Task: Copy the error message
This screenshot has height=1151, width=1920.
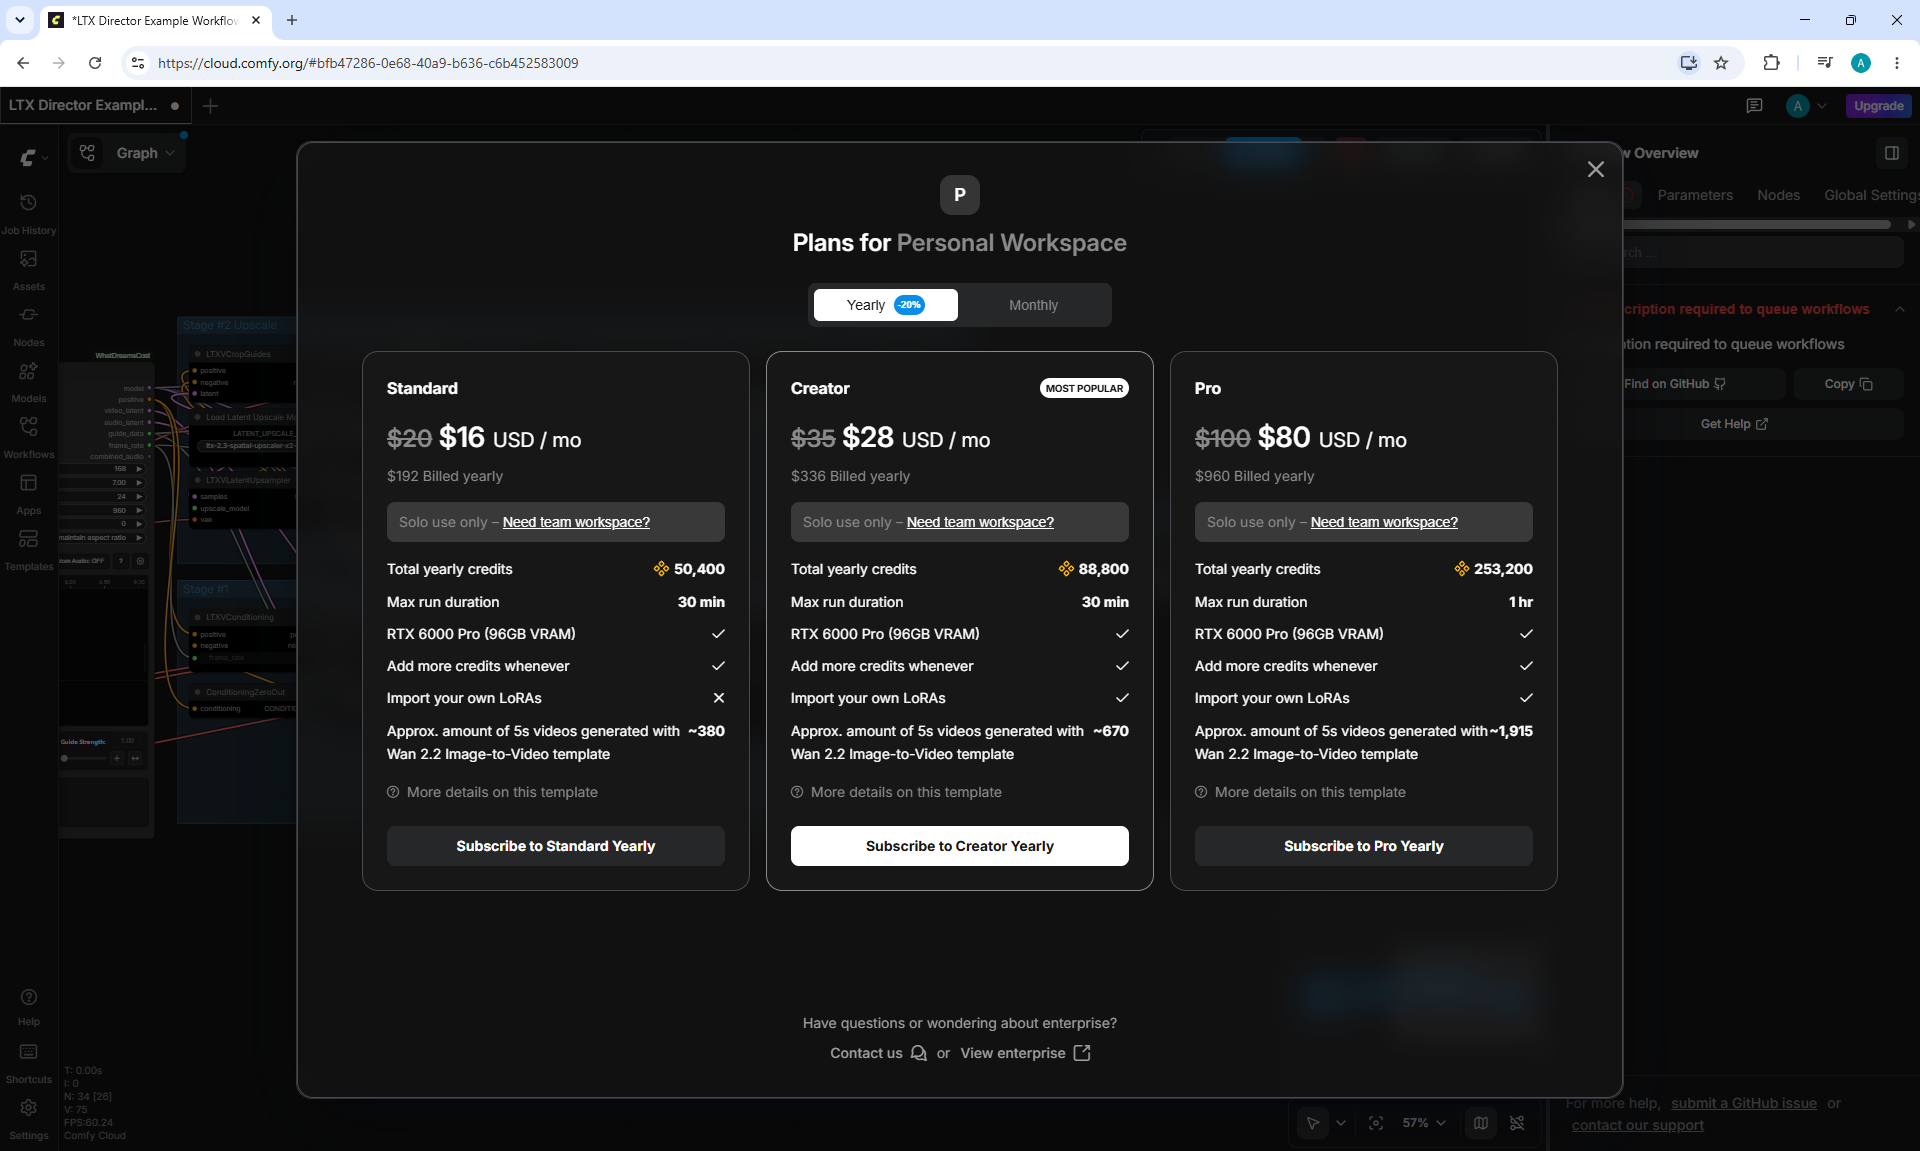Action: click(x=1848, y=384)
